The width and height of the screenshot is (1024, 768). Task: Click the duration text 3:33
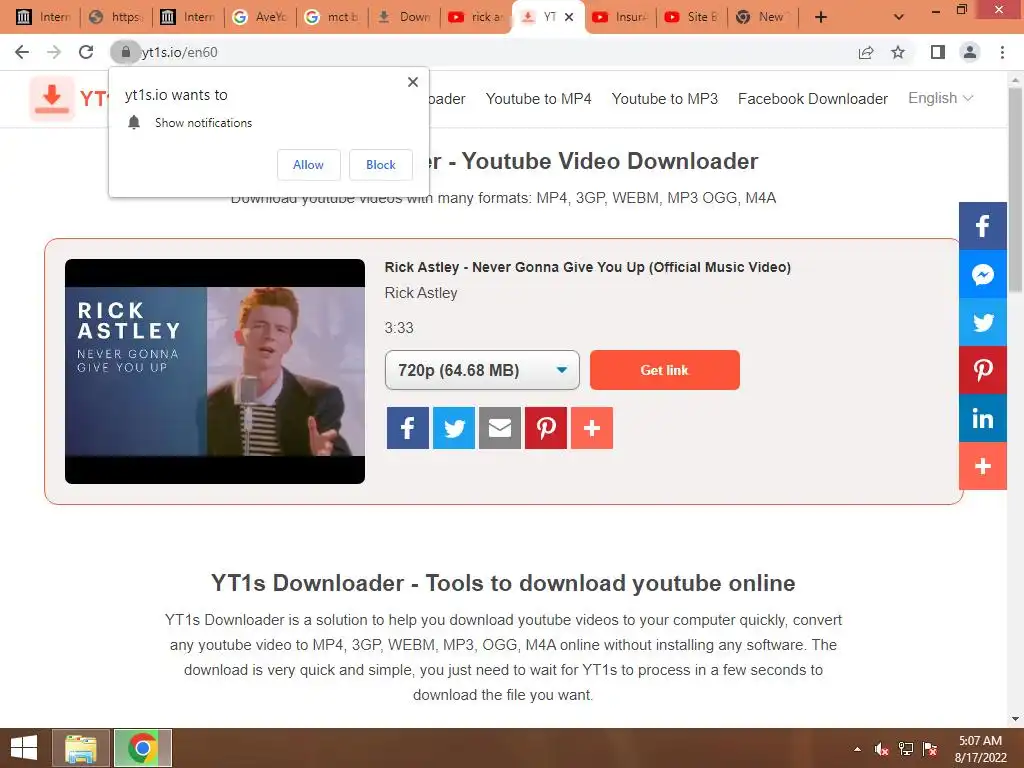(x=399, y=328)
